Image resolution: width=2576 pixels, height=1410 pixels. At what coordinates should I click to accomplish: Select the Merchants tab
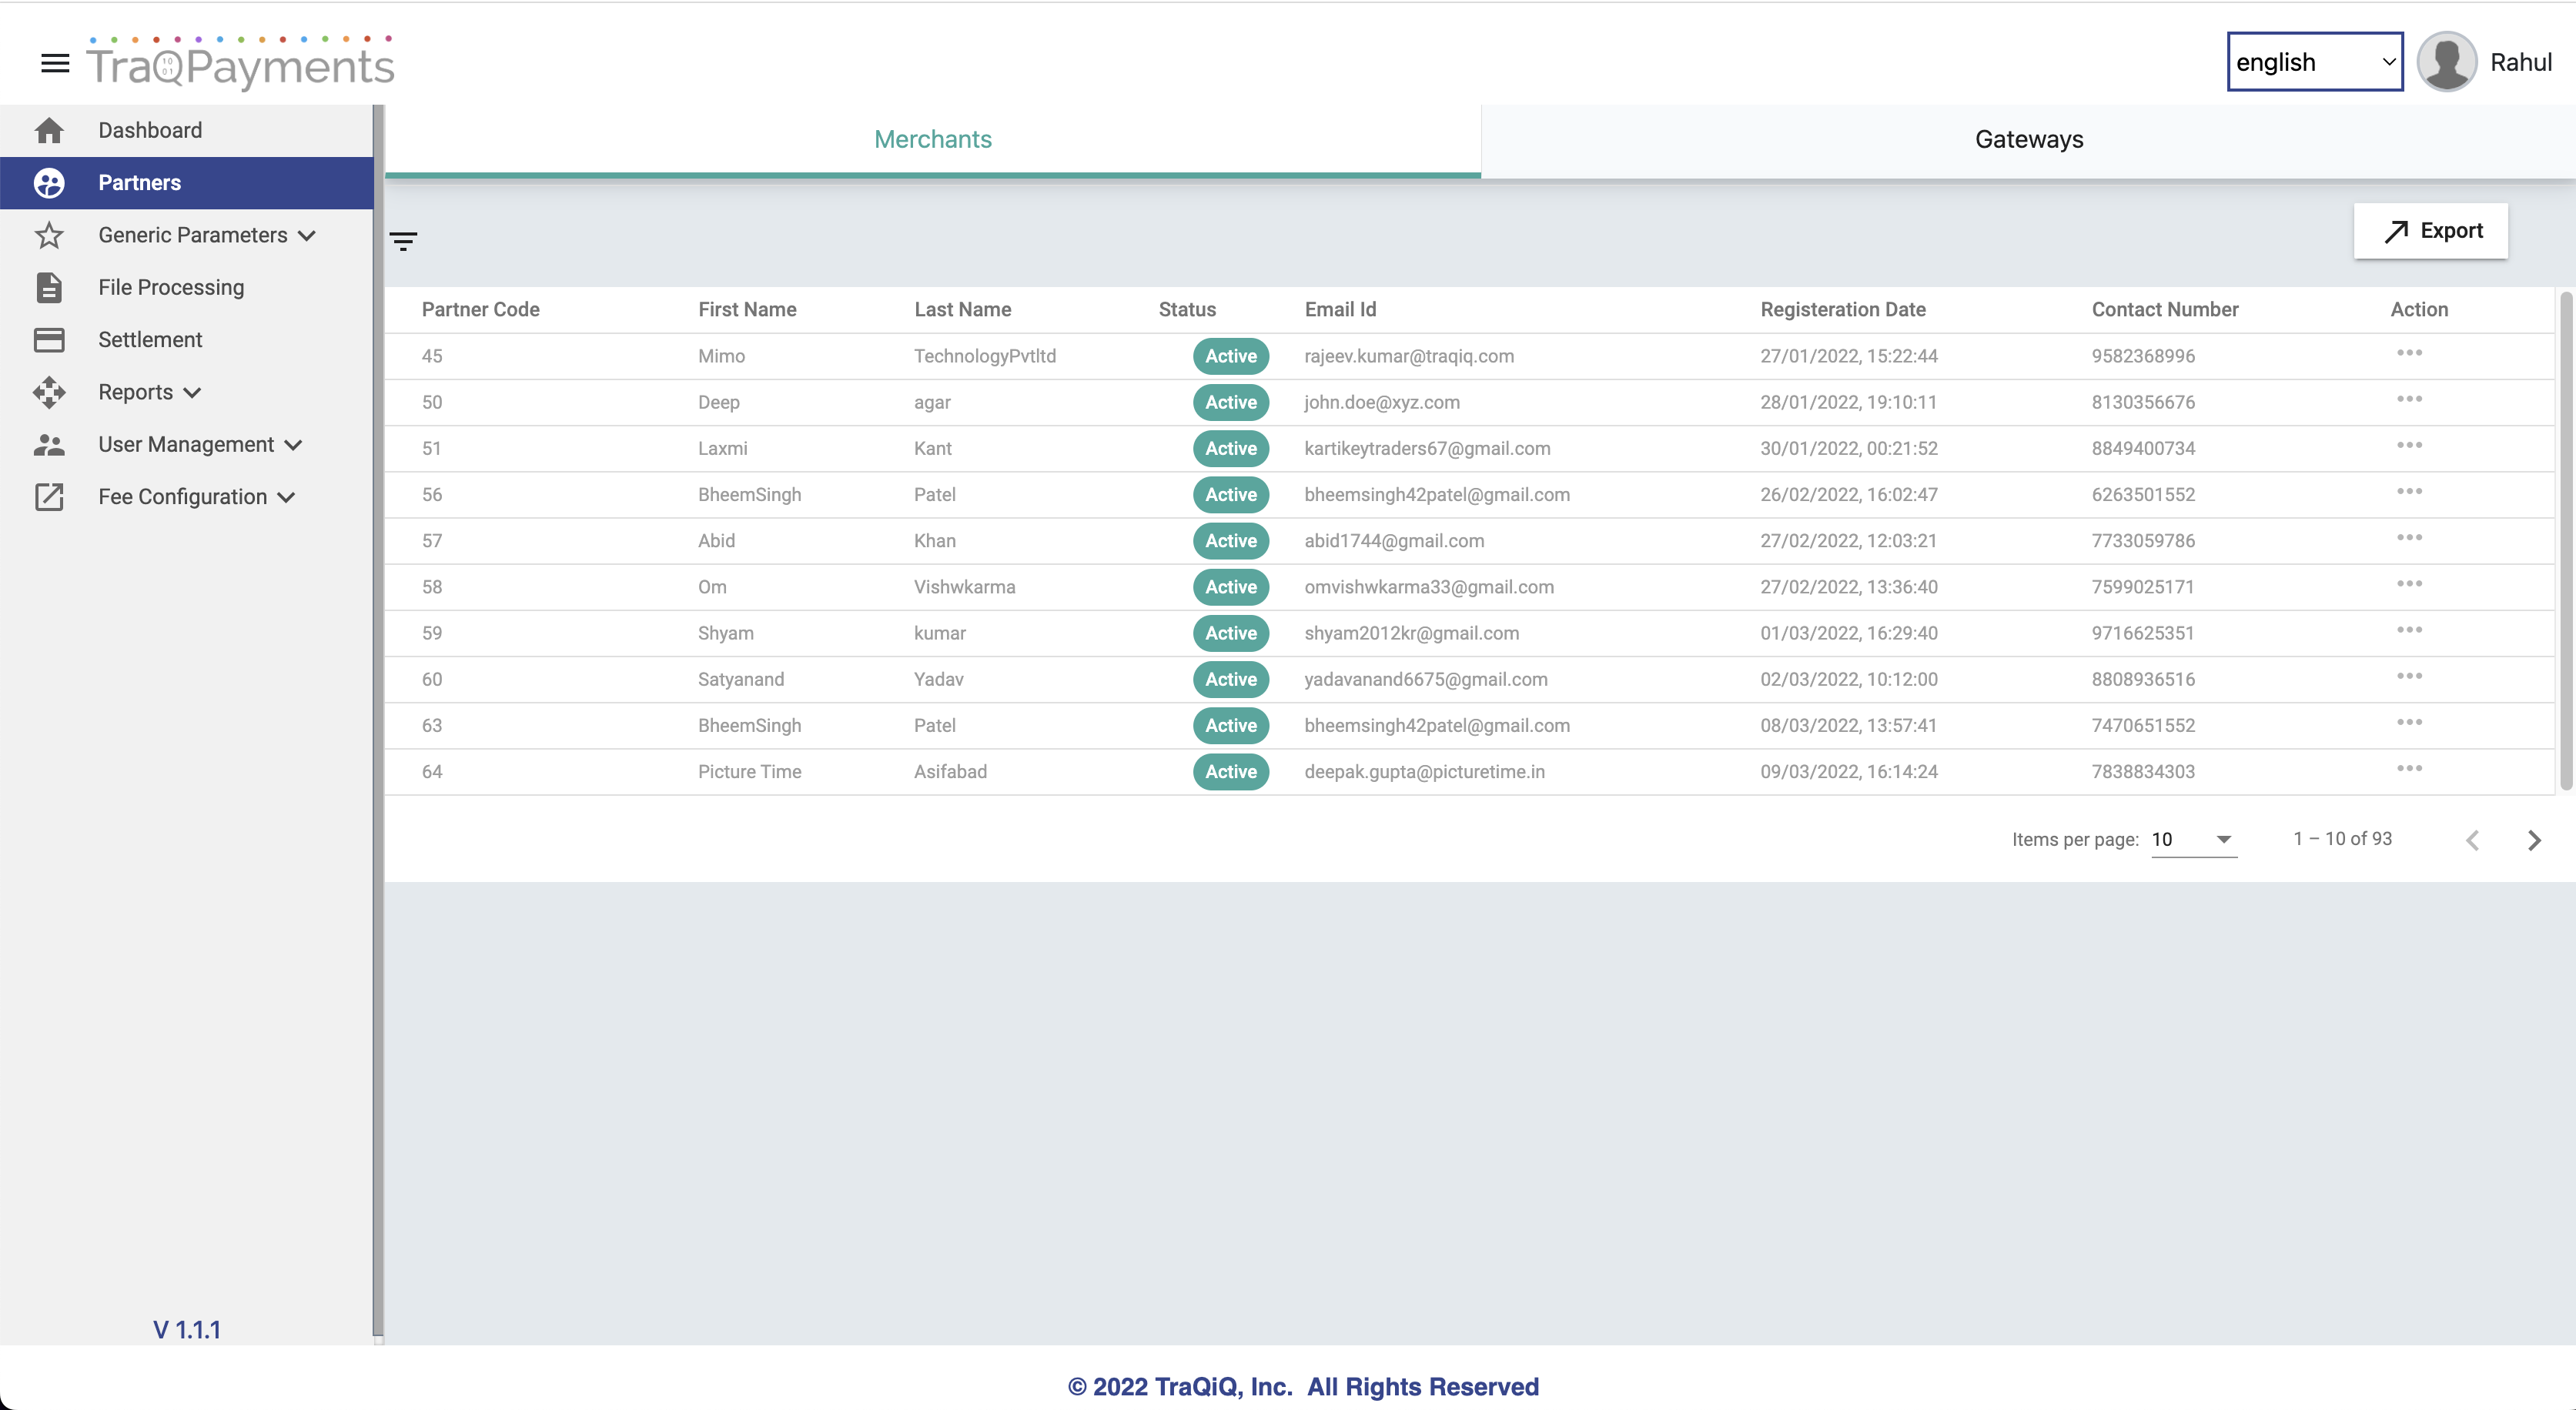tap(932, 140)
